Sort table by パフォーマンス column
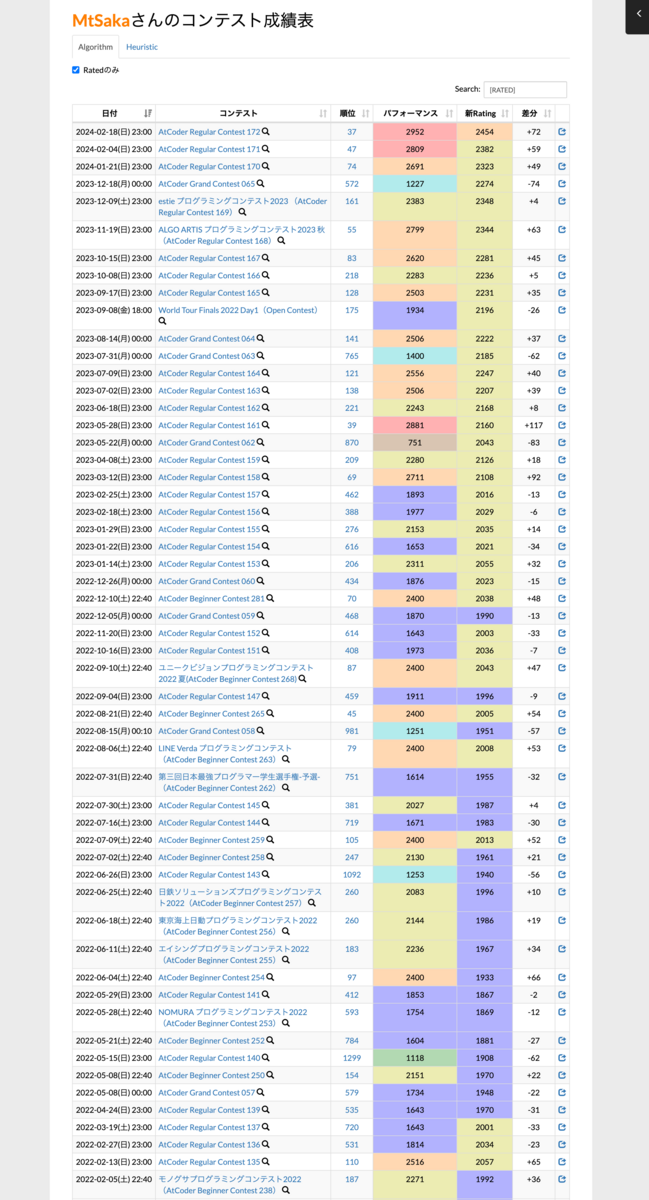Screen dimensions: 649x1200 [414, 114]
